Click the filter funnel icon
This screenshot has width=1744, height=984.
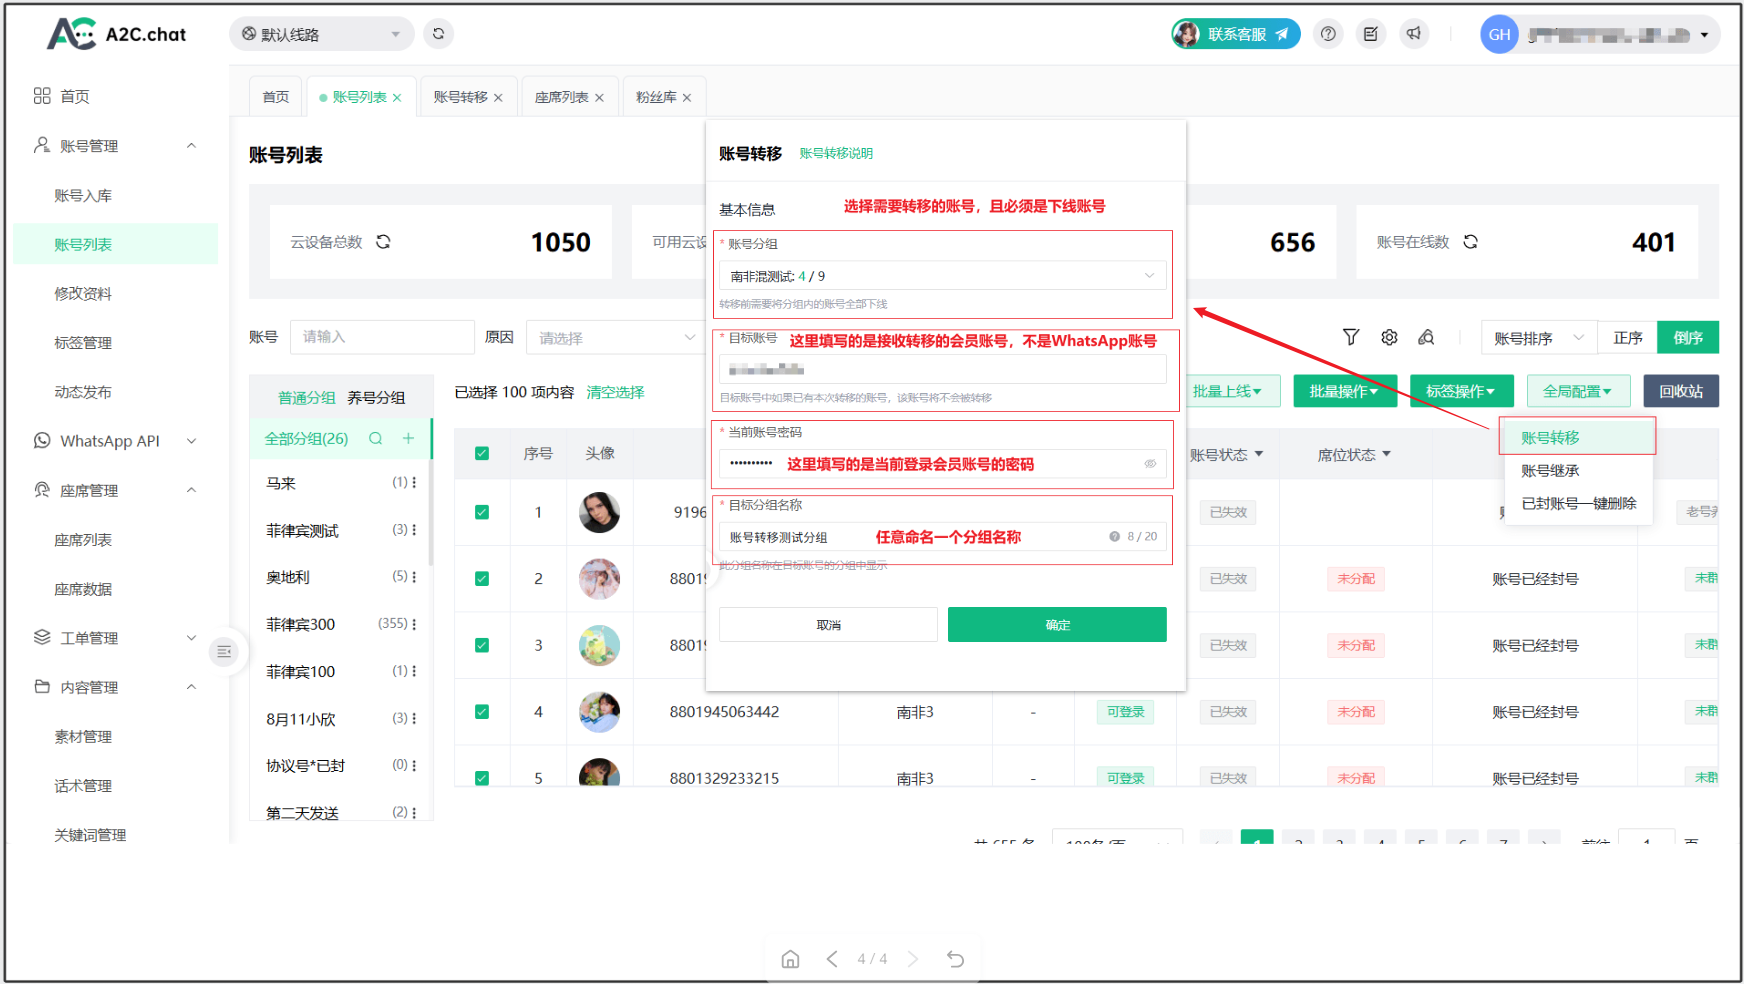(x=1351, y=338)
